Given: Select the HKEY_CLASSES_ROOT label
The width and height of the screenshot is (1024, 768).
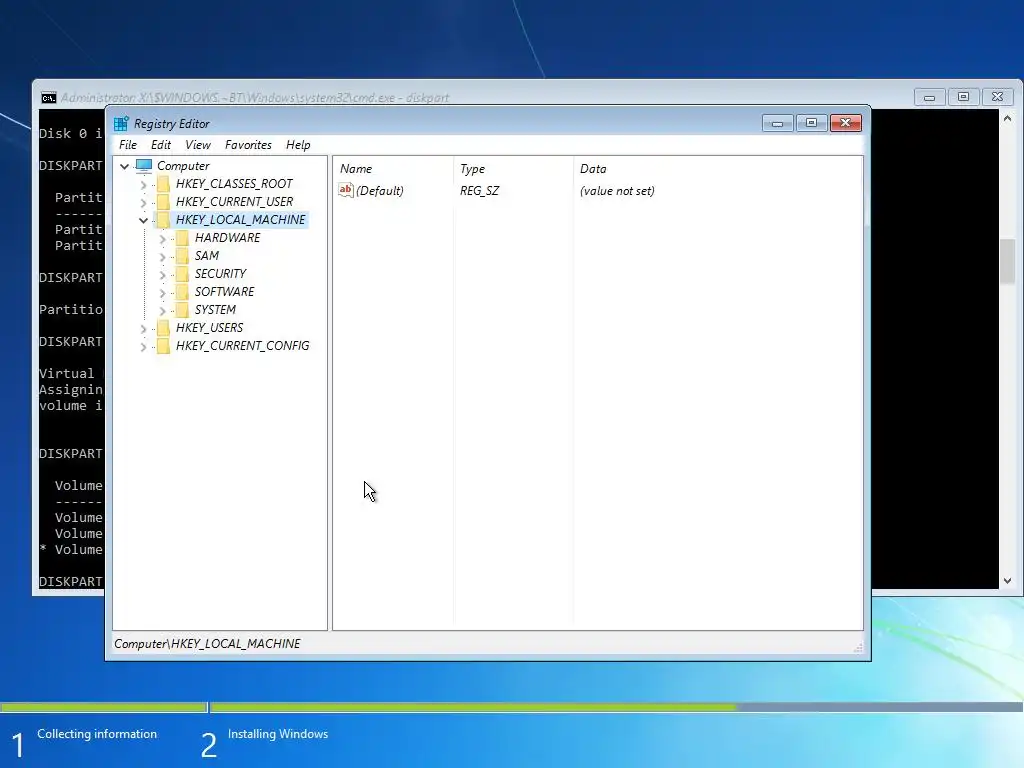Looking at the screenshot, I should pos(234,184).
